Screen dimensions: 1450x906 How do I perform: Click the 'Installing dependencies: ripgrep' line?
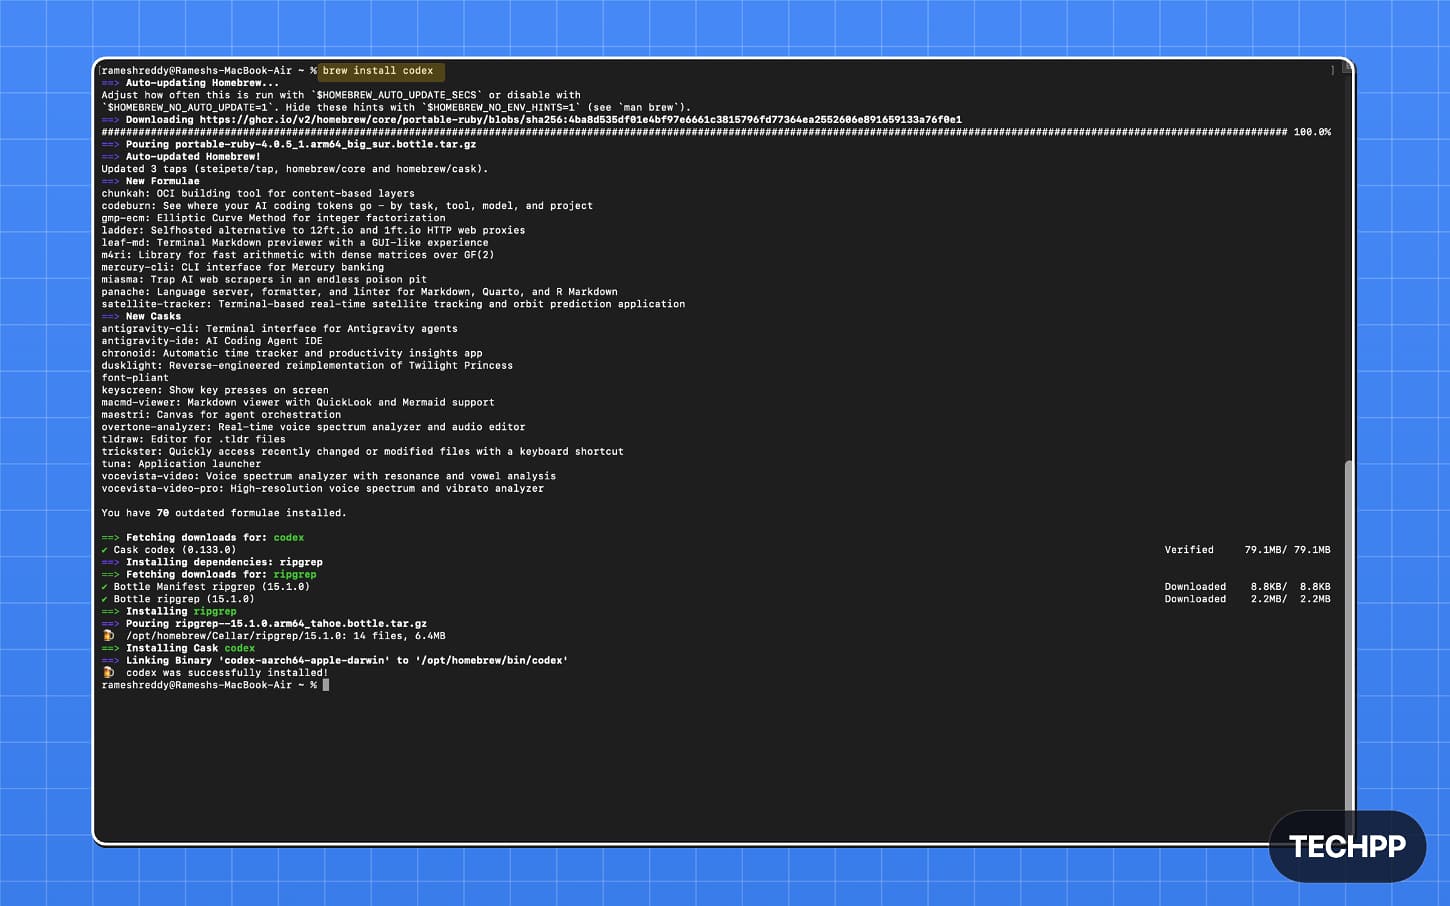coord(212,562)
